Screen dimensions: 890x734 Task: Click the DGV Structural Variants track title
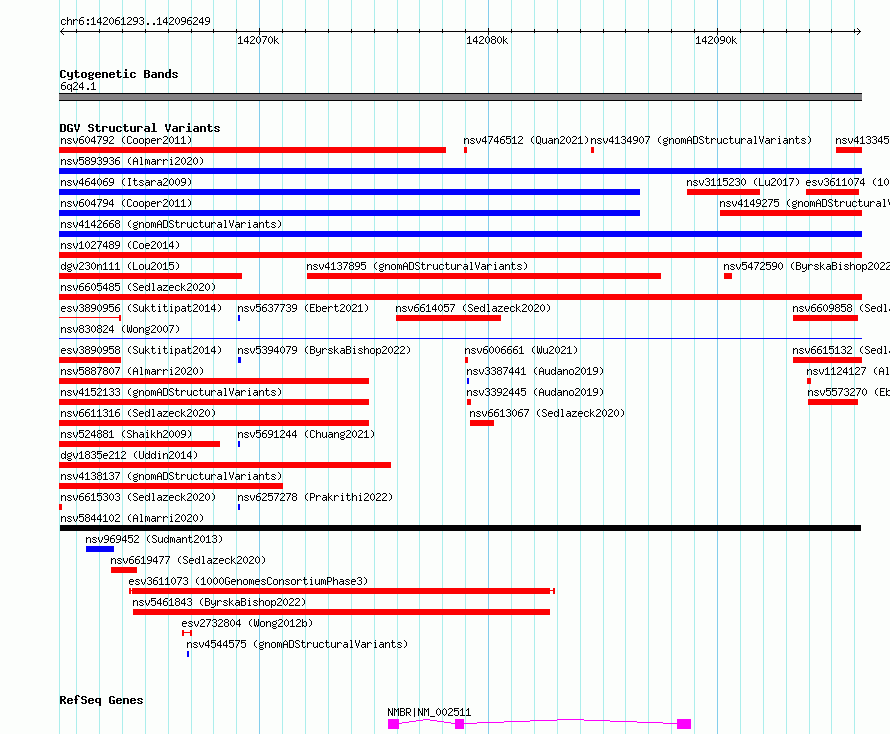(140, 128)
